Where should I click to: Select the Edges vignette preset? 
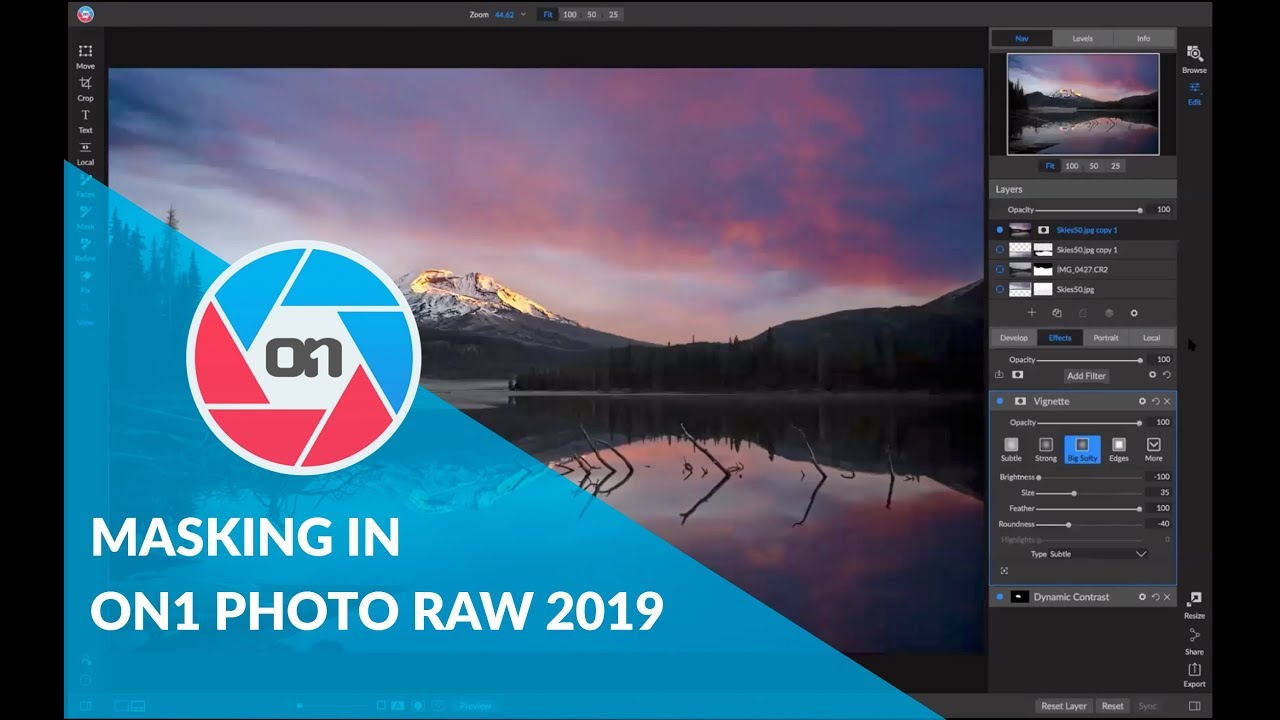(x=1119, y=449)
